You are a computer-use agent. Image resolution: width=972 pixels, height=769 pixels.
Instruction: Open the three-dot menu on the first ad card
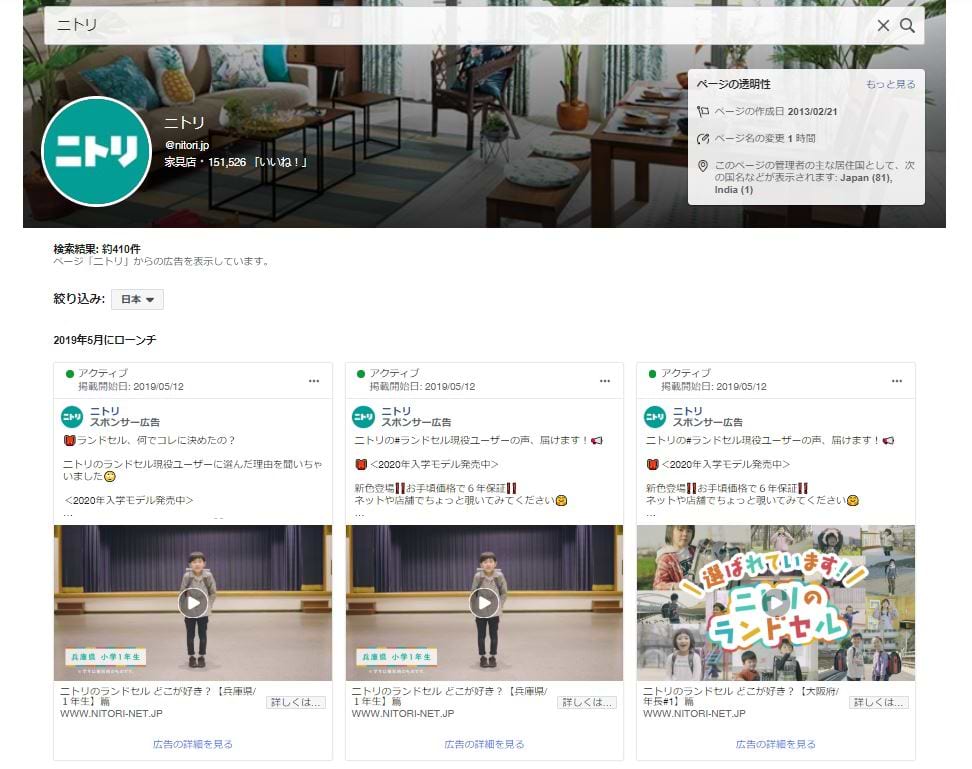(x=314, y=381)
